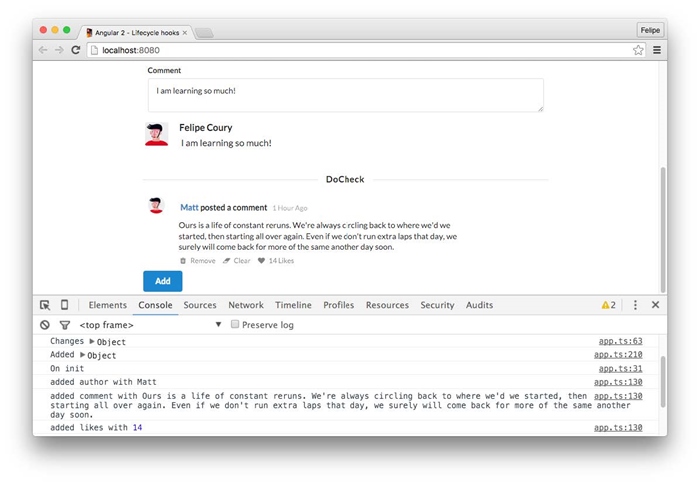Switch to the Sources tab
This screenshot has width=700, height=483.
200,305
